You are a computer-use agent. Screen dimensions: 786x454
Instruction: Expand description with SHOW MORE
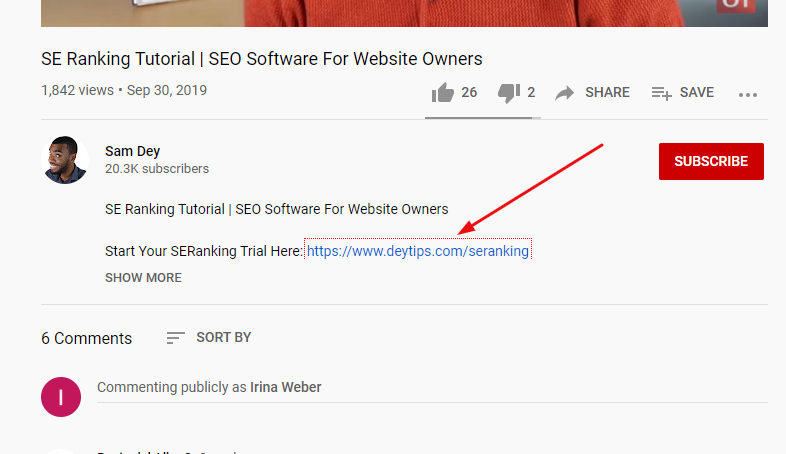point(143,278)
